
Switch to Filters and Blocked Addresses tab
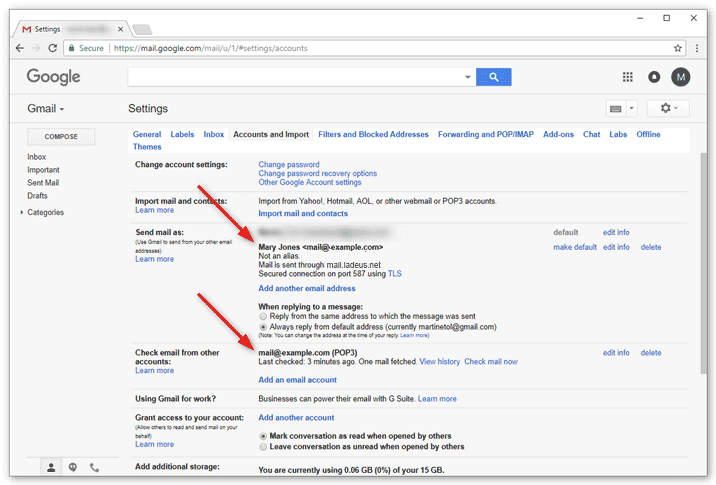point(373,134)
